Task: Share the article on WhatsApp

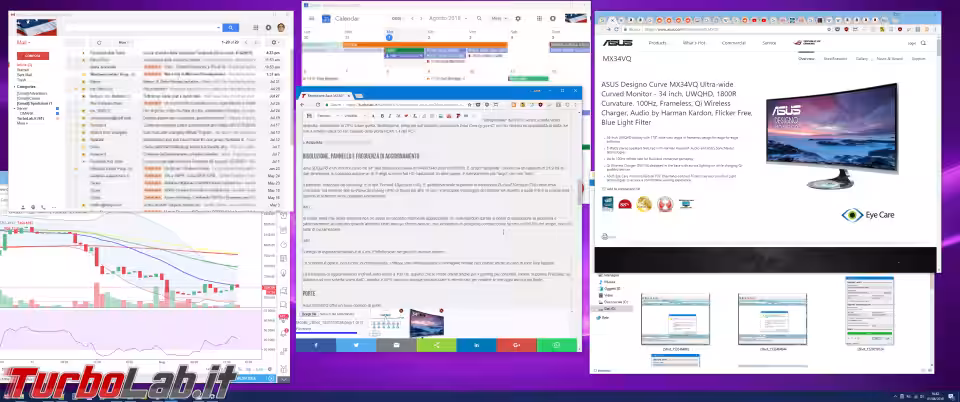Action: pyautogui.click(x=557, y=345)
